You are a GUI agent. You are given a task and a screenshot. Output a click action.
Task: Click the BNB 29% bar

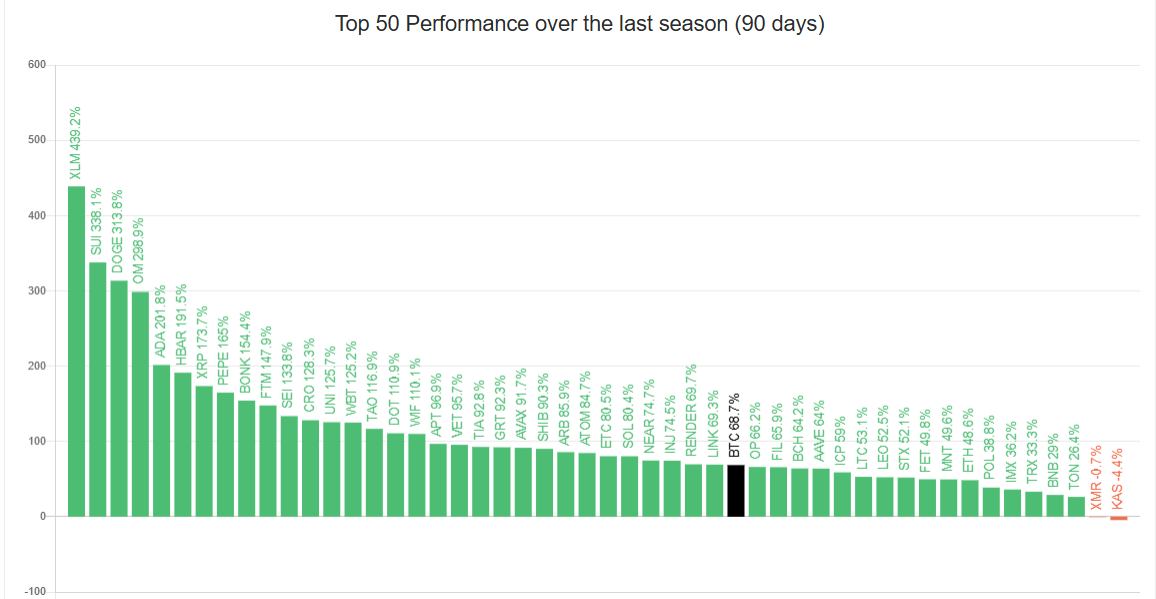[1054, 505]
